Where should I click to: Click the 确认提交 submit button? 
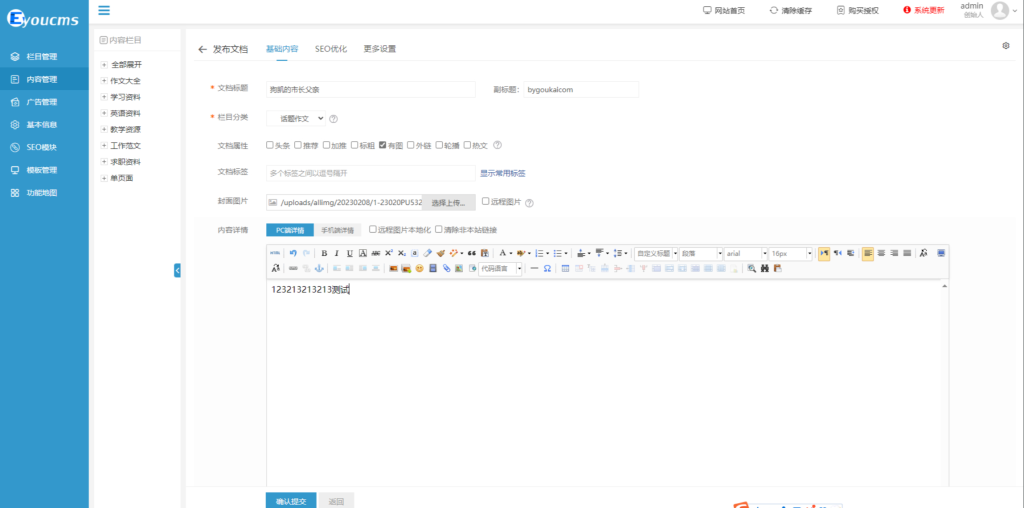291,500
